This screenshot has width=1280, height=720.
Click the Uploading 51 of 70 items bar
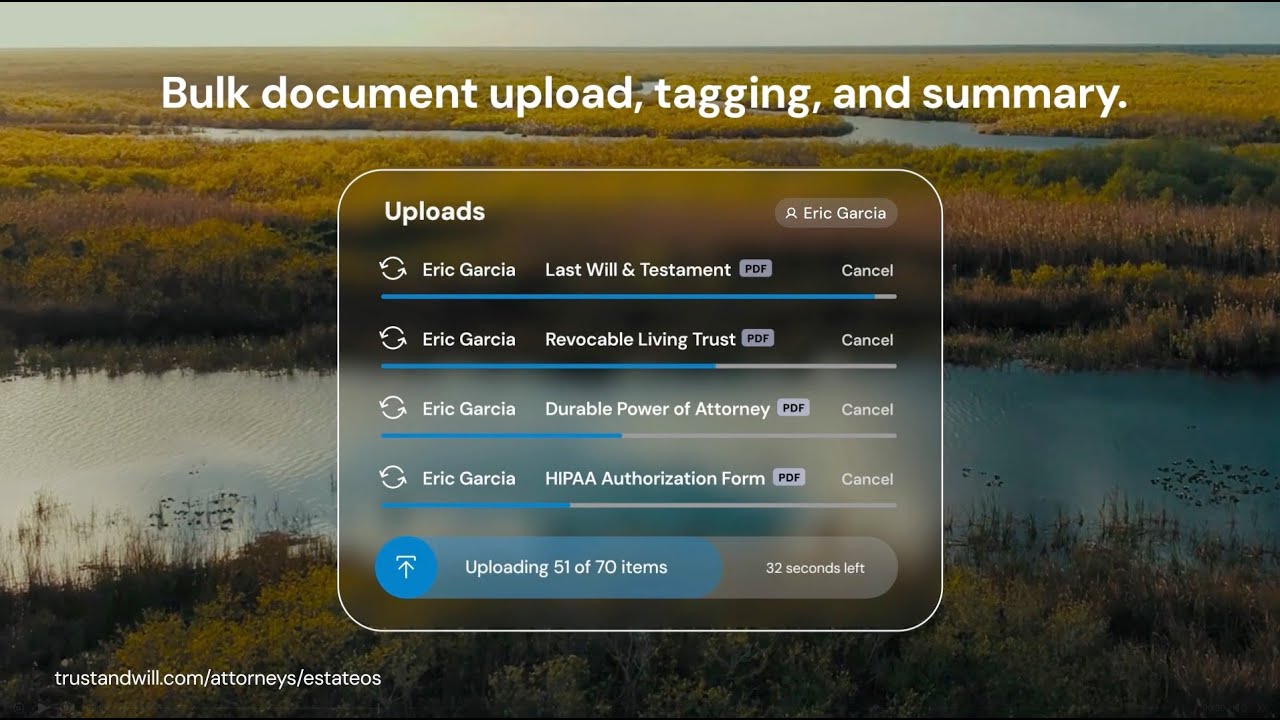pos(636,568)
